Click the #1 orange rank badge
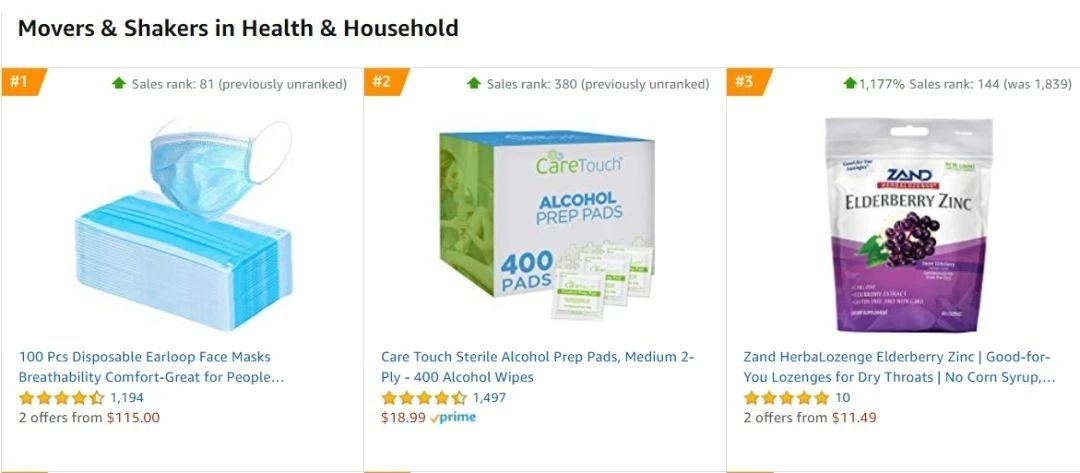 point(22,82)
